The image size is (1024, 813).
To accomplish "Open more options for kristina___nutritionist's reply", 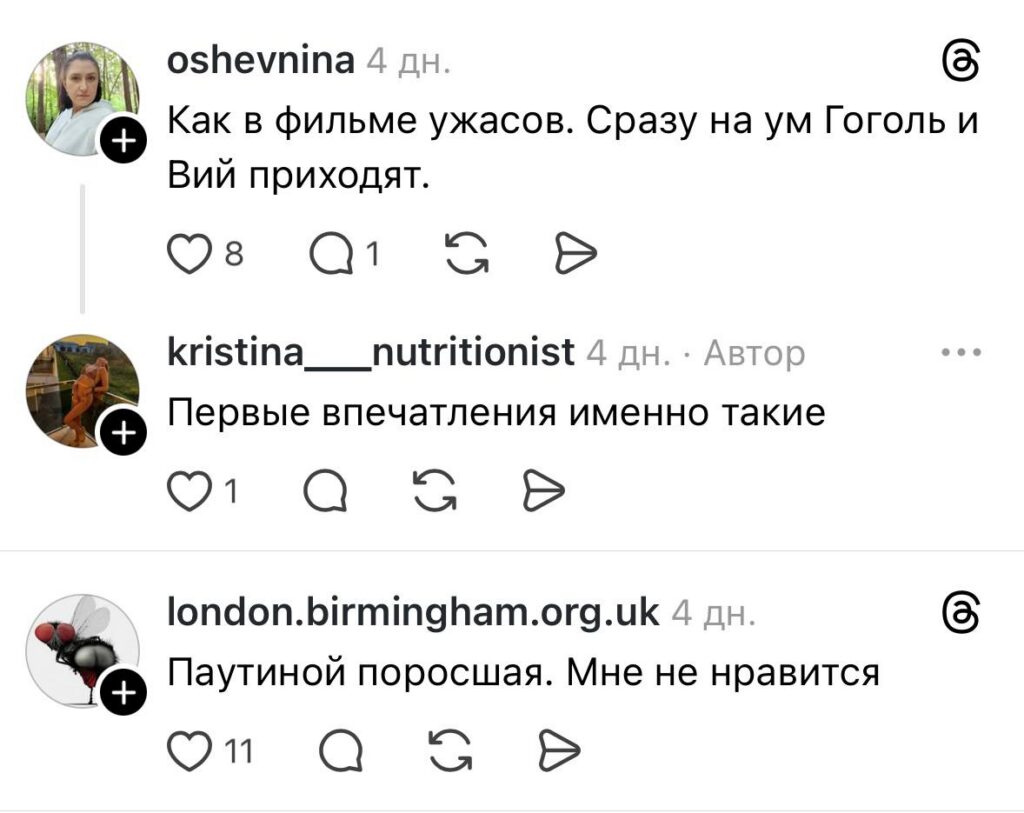I will (x=962, y=353).
